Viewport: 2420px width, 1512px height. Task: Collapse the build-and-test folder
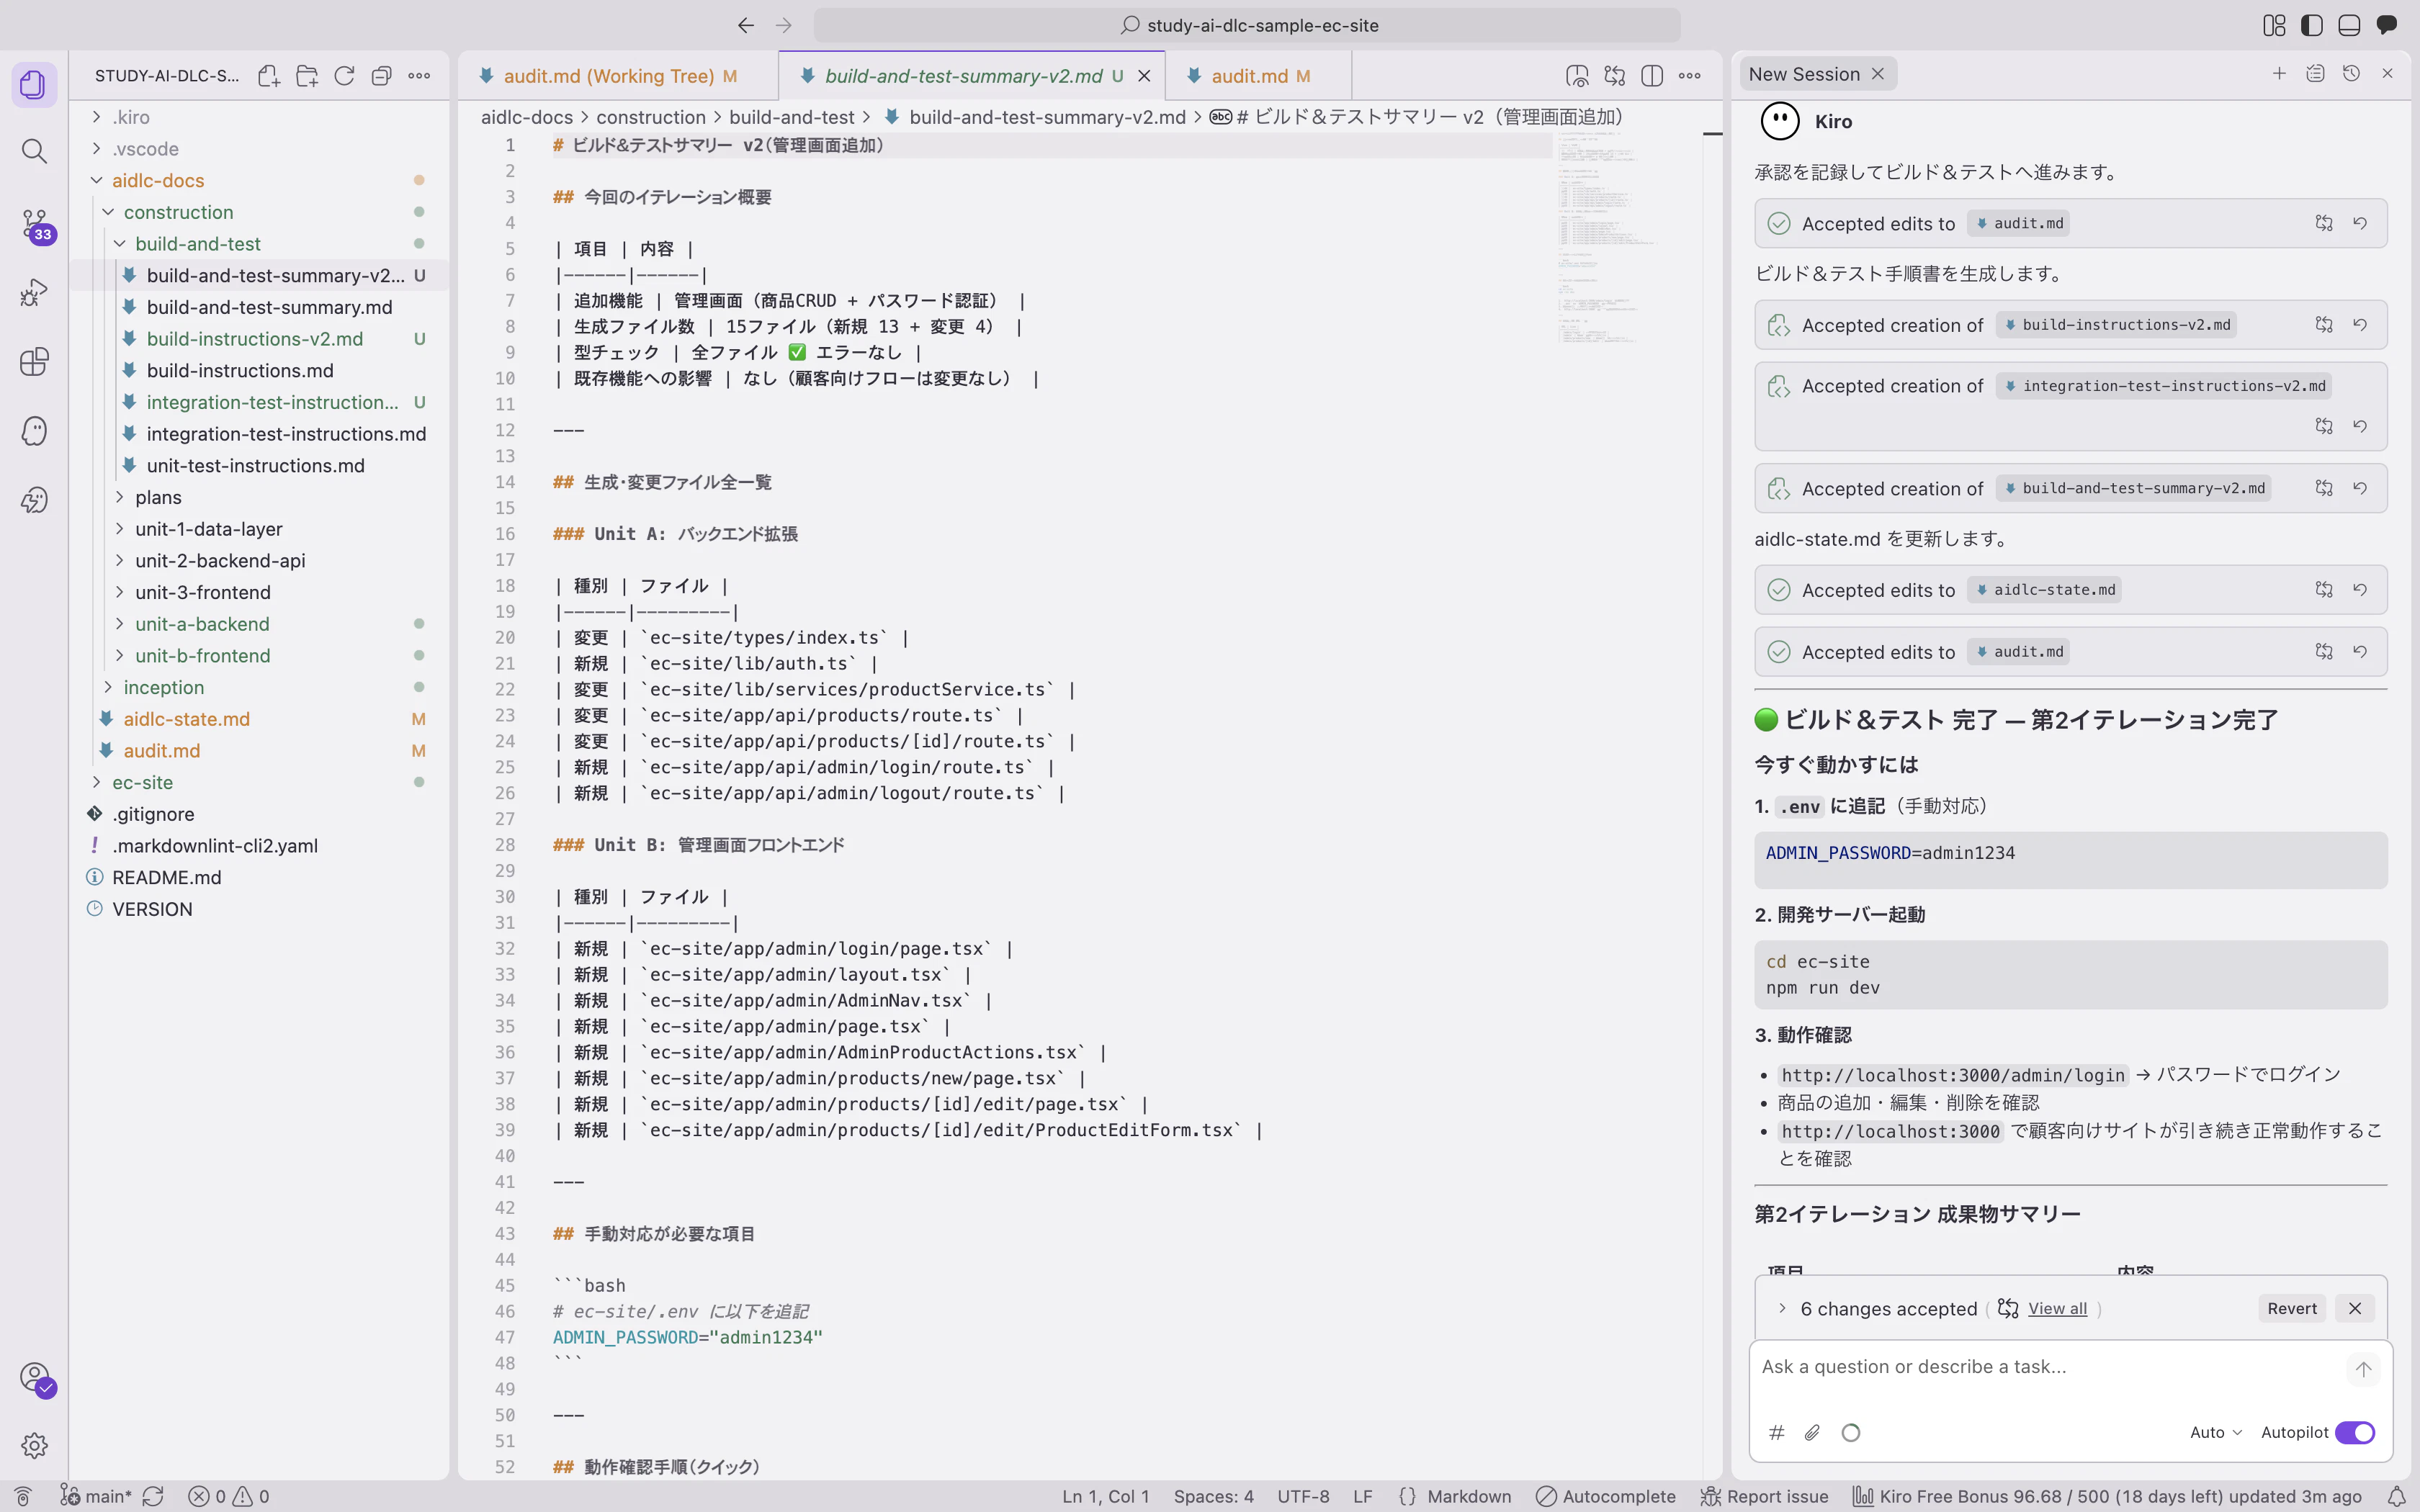pyautogui.click(x=120, y=244)
